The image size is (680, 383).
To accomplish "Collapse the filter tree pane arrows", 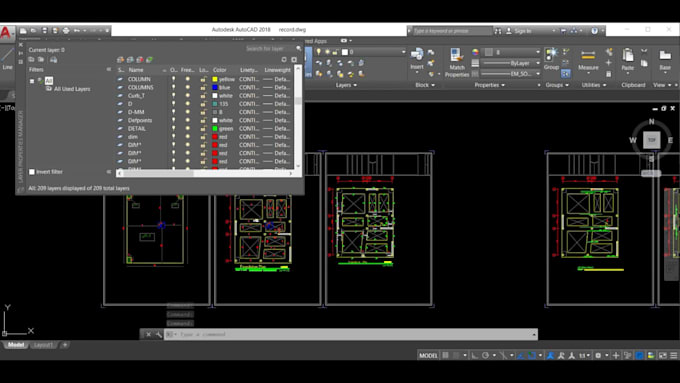I will (x=108, y=69).
